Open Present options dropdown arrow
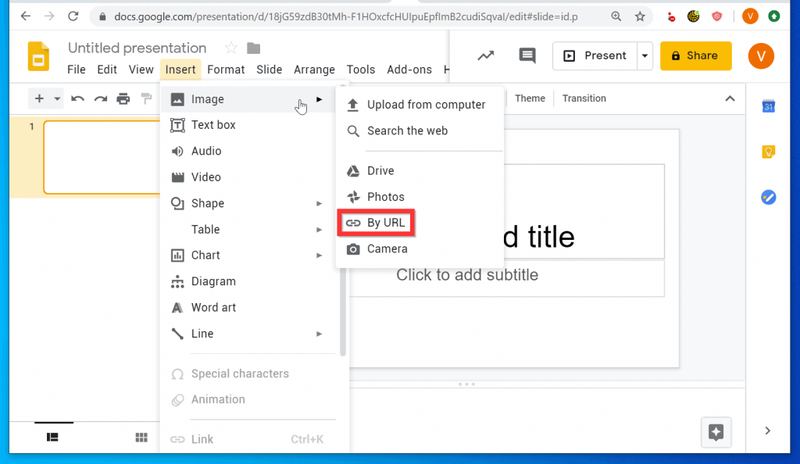 pos(645,56)
